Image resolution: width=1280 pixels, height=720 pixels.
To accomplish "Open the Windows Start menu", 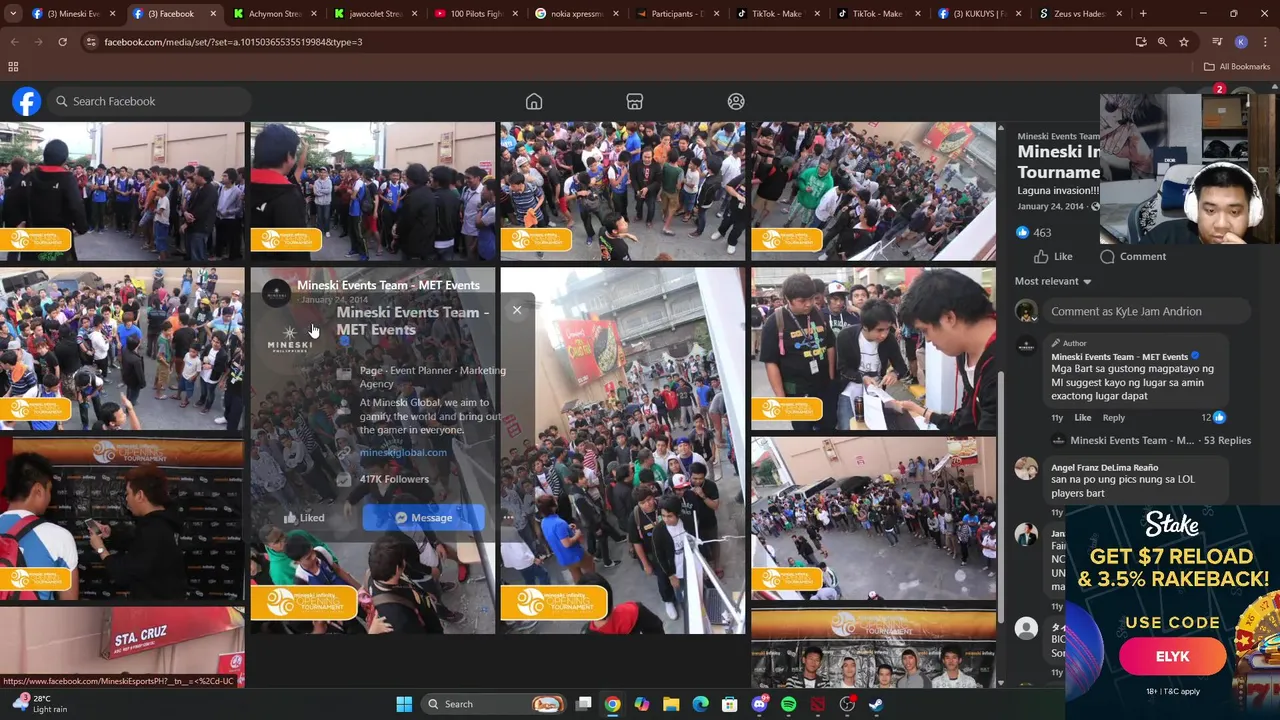I will (404, 704).
